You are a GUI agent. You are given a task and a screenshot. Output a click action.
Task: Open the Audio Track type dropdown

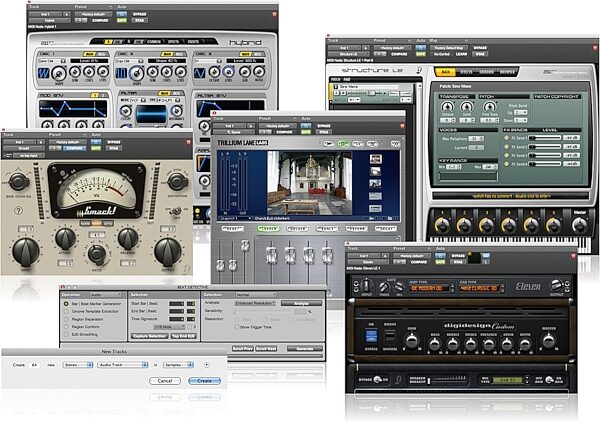coord(122,365)
